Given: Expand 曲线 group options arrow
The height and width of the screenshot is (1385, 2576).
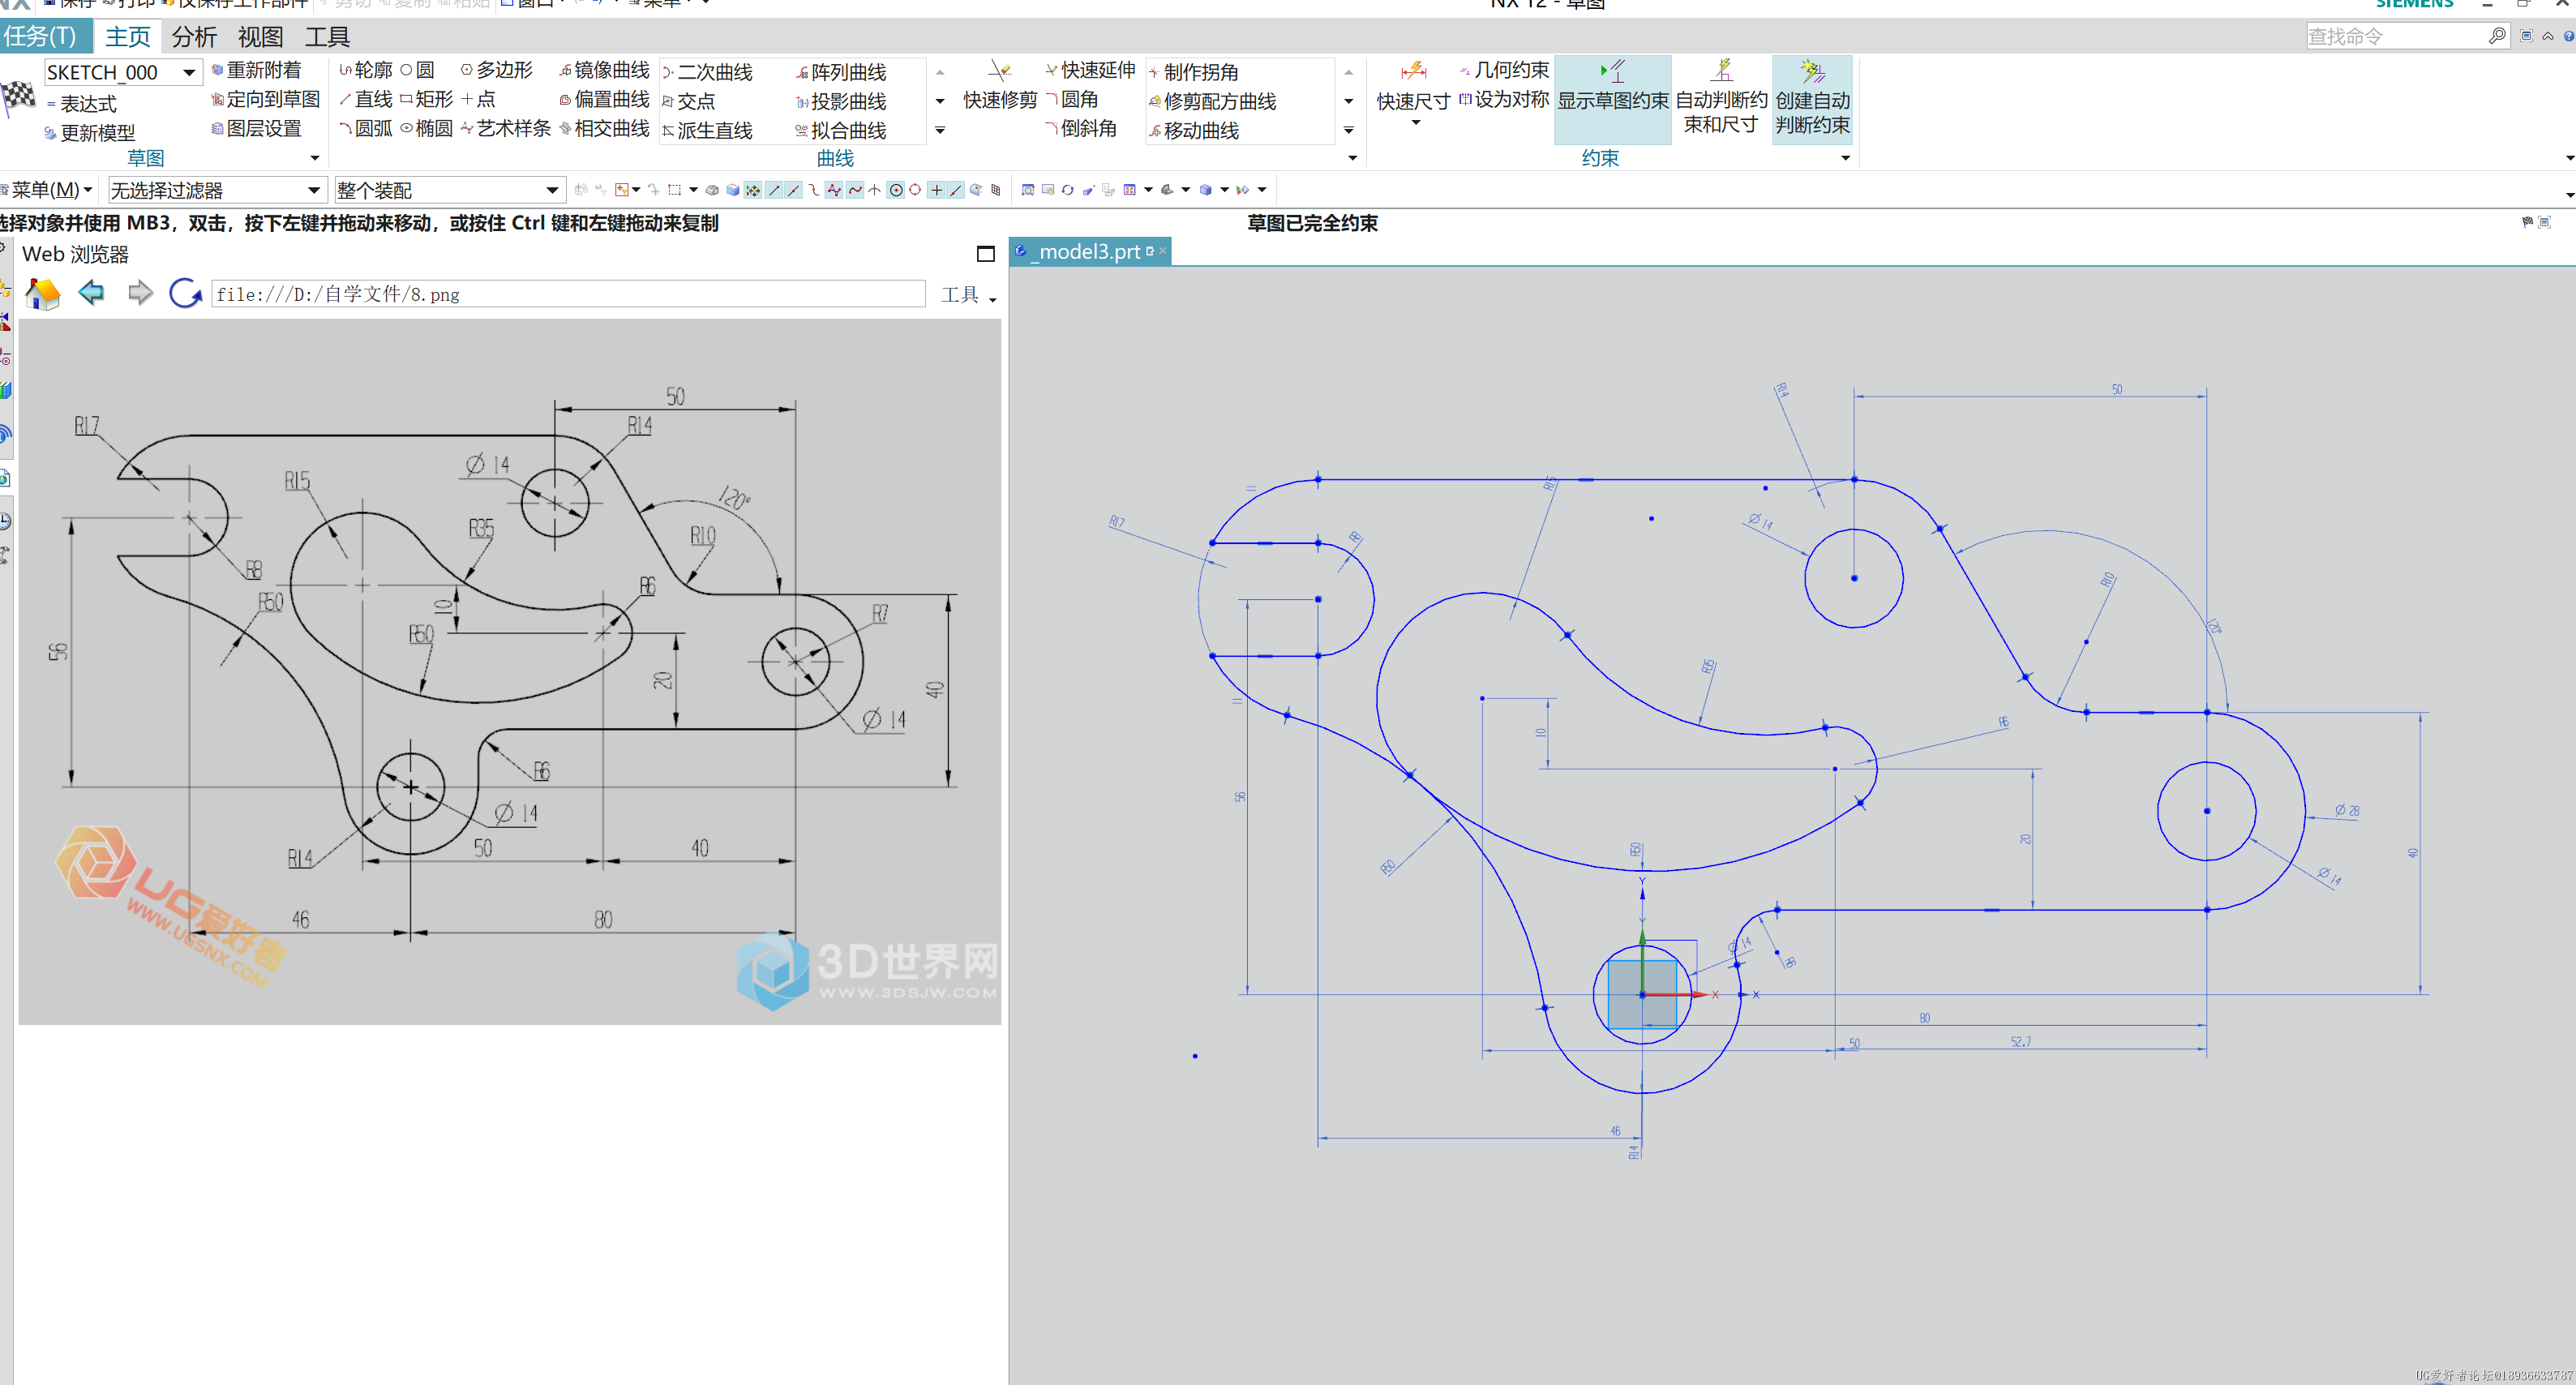Looking at the screenshot, I should (1352, 158).
